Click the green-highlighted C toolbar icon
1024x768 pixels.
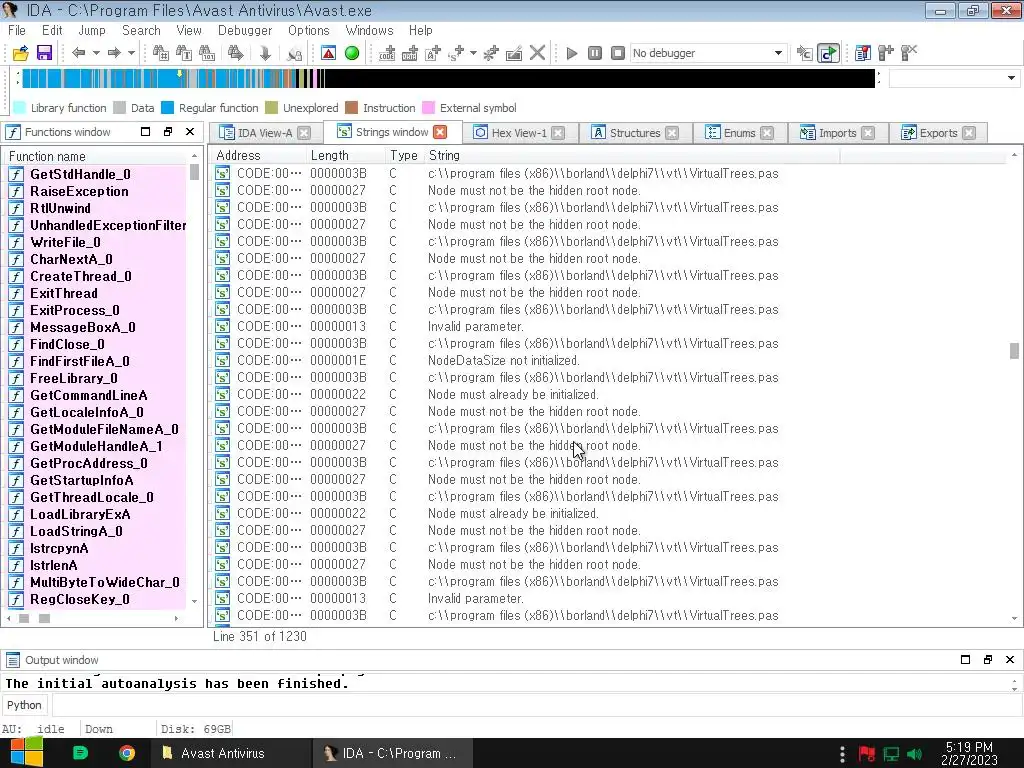(828, 53)
